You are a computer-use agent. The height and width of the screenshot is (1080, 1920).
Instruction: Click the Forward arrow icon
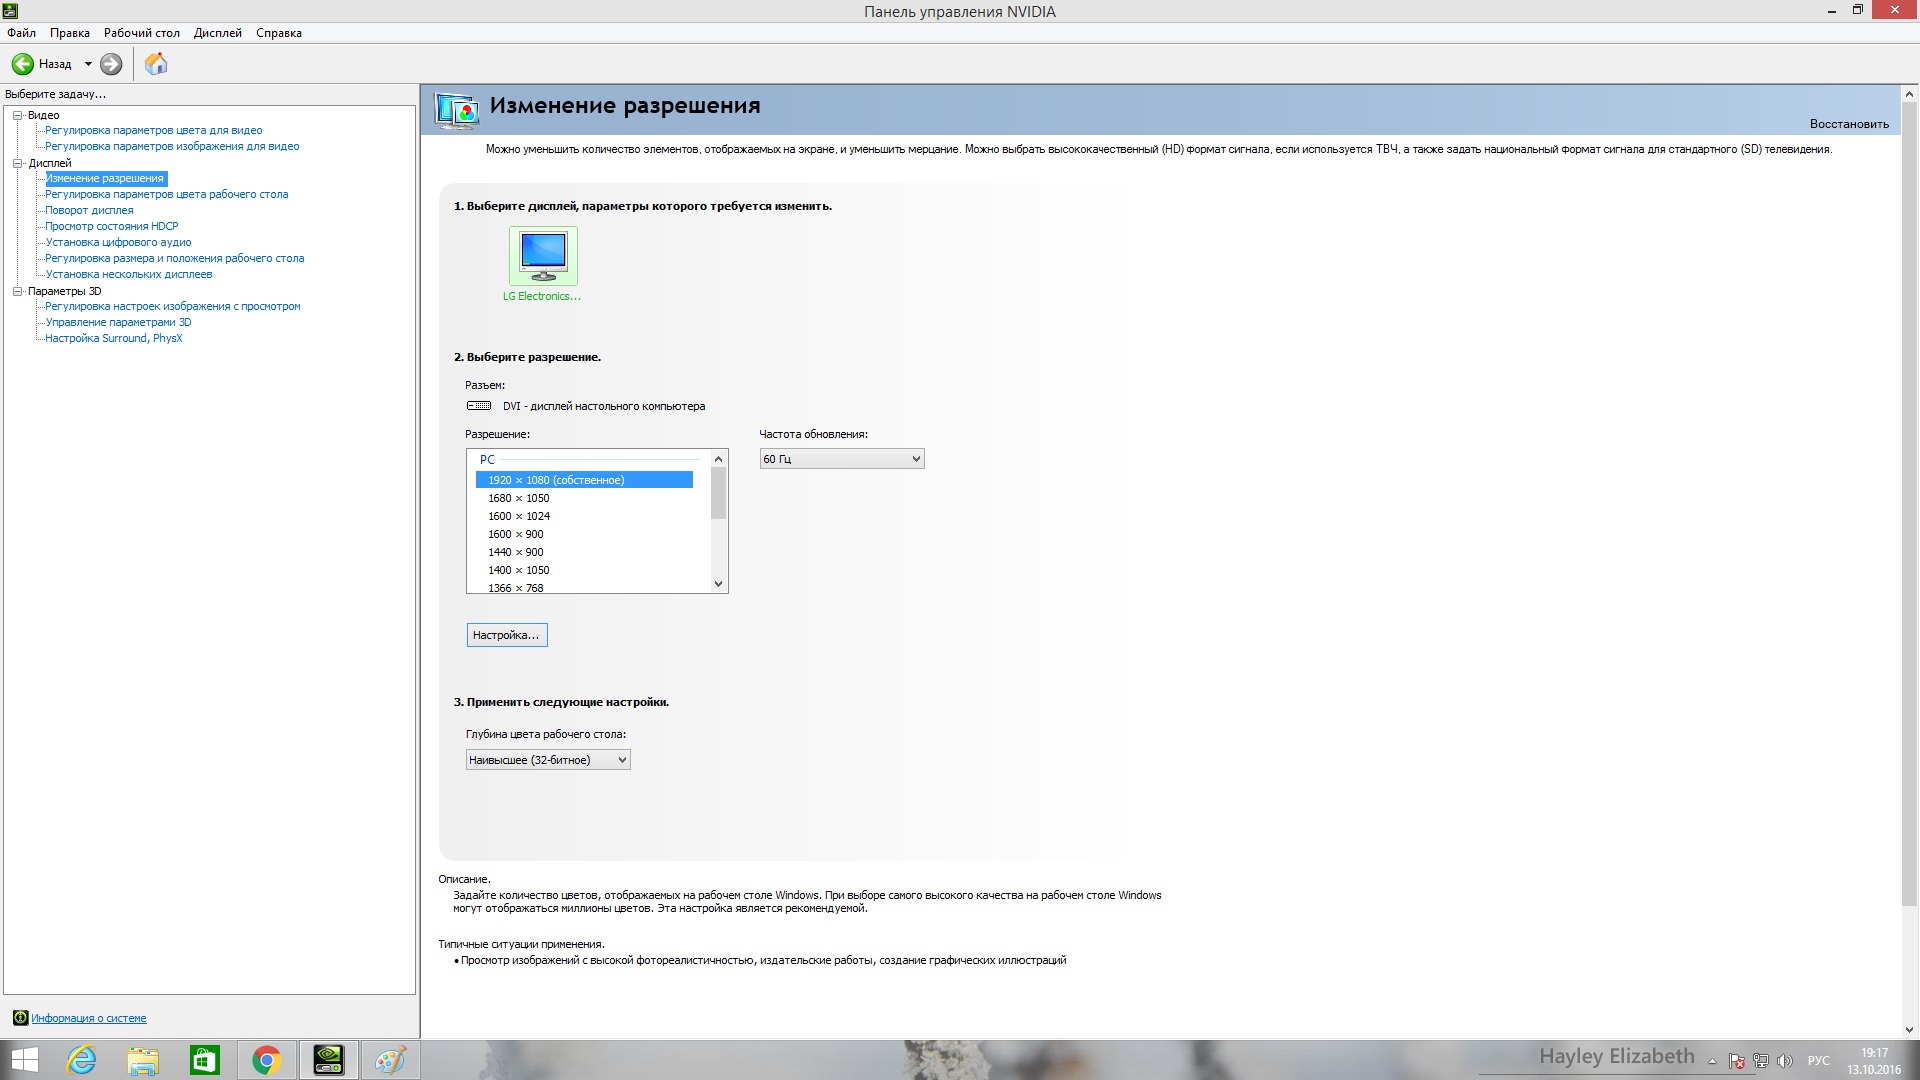tap(111, 64)
